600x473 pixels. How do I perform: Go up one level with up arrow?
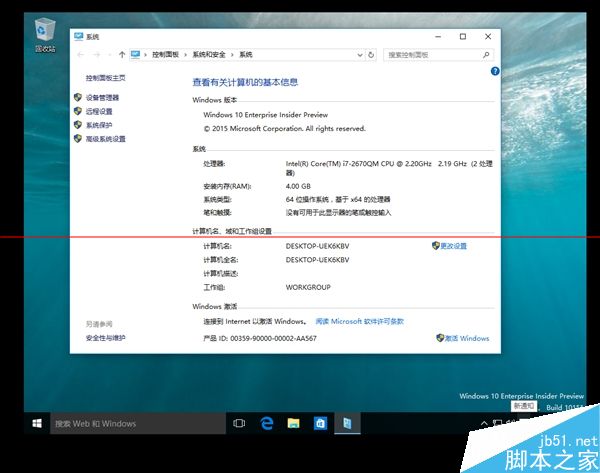click(122, 54)
